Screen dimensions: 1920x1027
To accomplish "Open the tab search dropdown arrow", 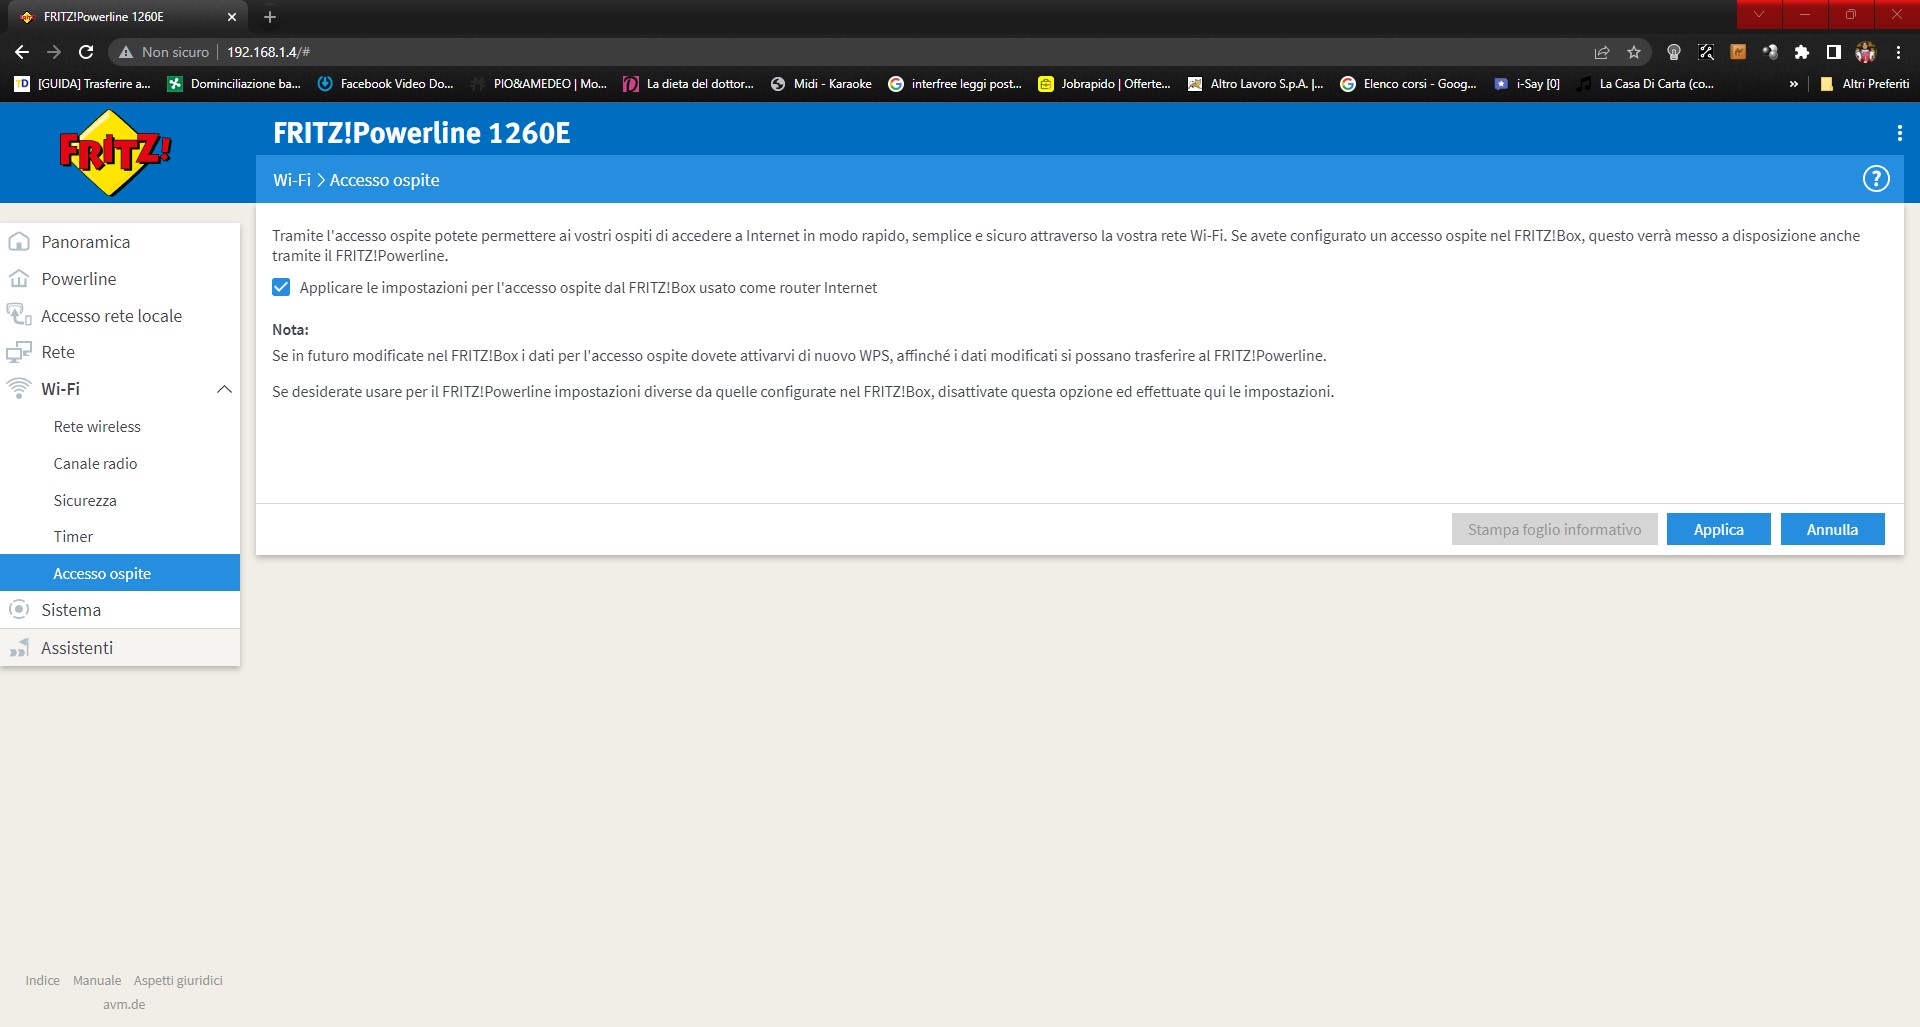I will click(x=1759, y=14).
